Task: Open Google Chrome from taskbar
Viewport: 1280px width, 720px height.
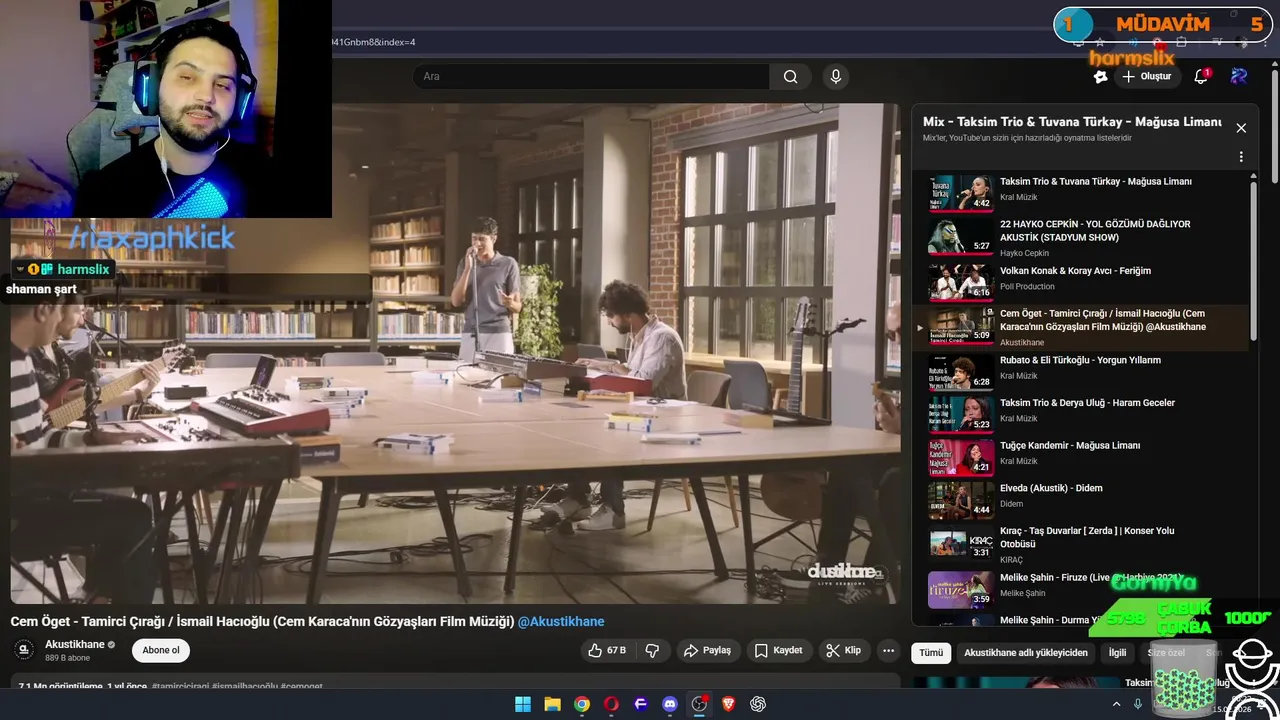Action: [582, 704]
